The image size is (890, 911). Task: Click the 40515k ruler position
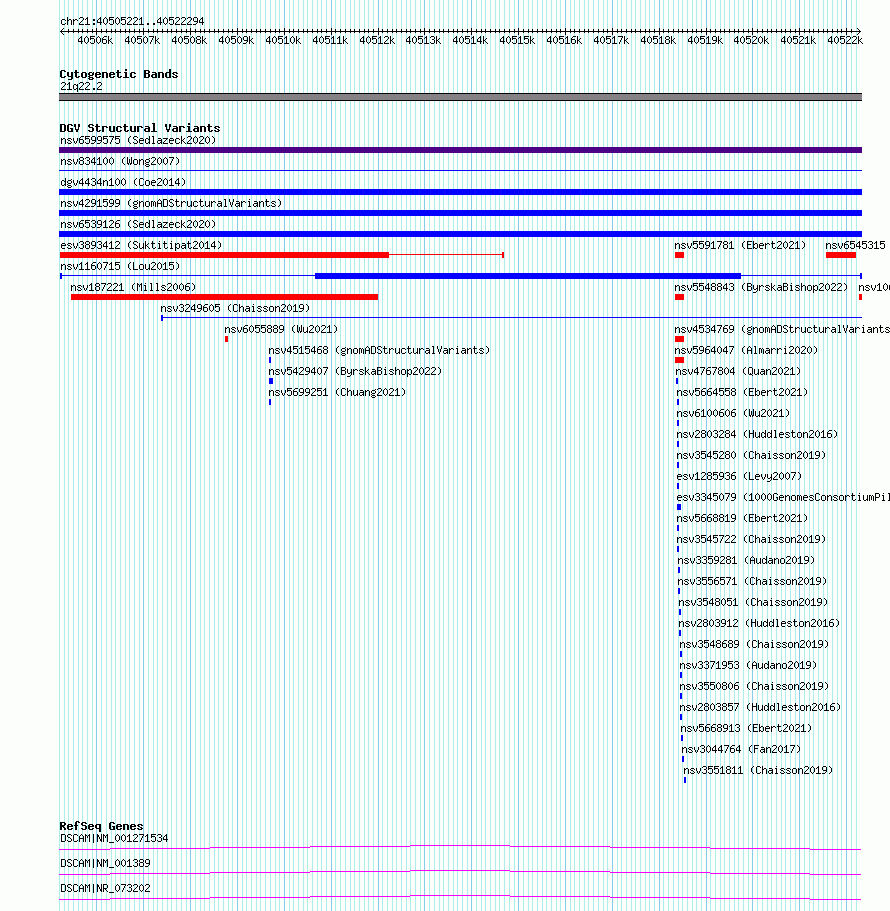(x=517, y=40)
